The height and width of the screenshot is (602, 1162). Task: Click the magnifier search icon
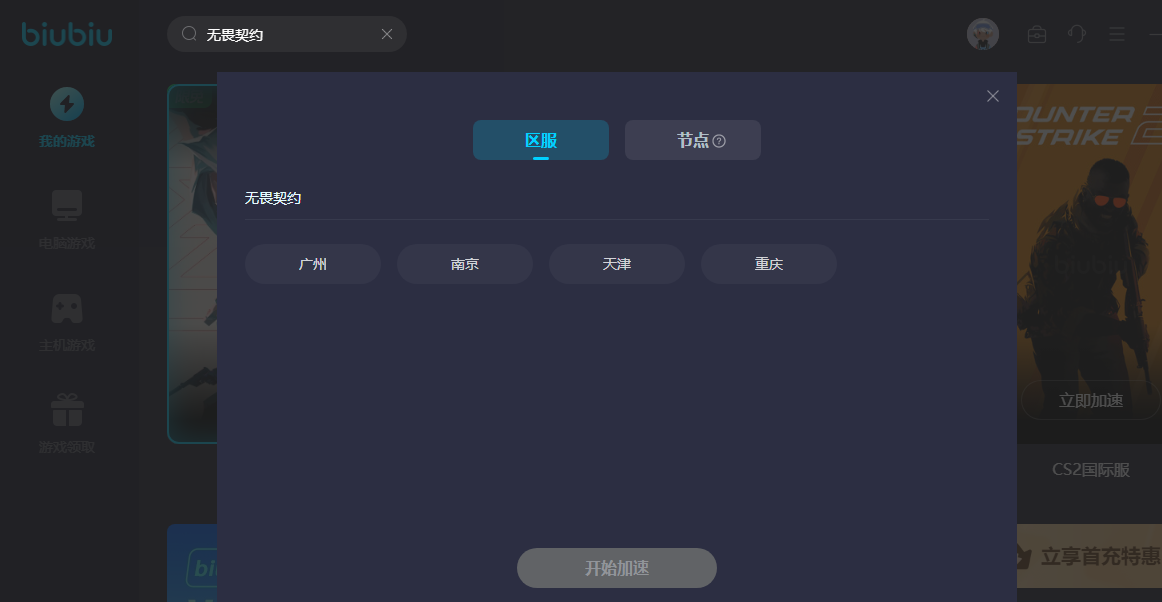(189, 34)
